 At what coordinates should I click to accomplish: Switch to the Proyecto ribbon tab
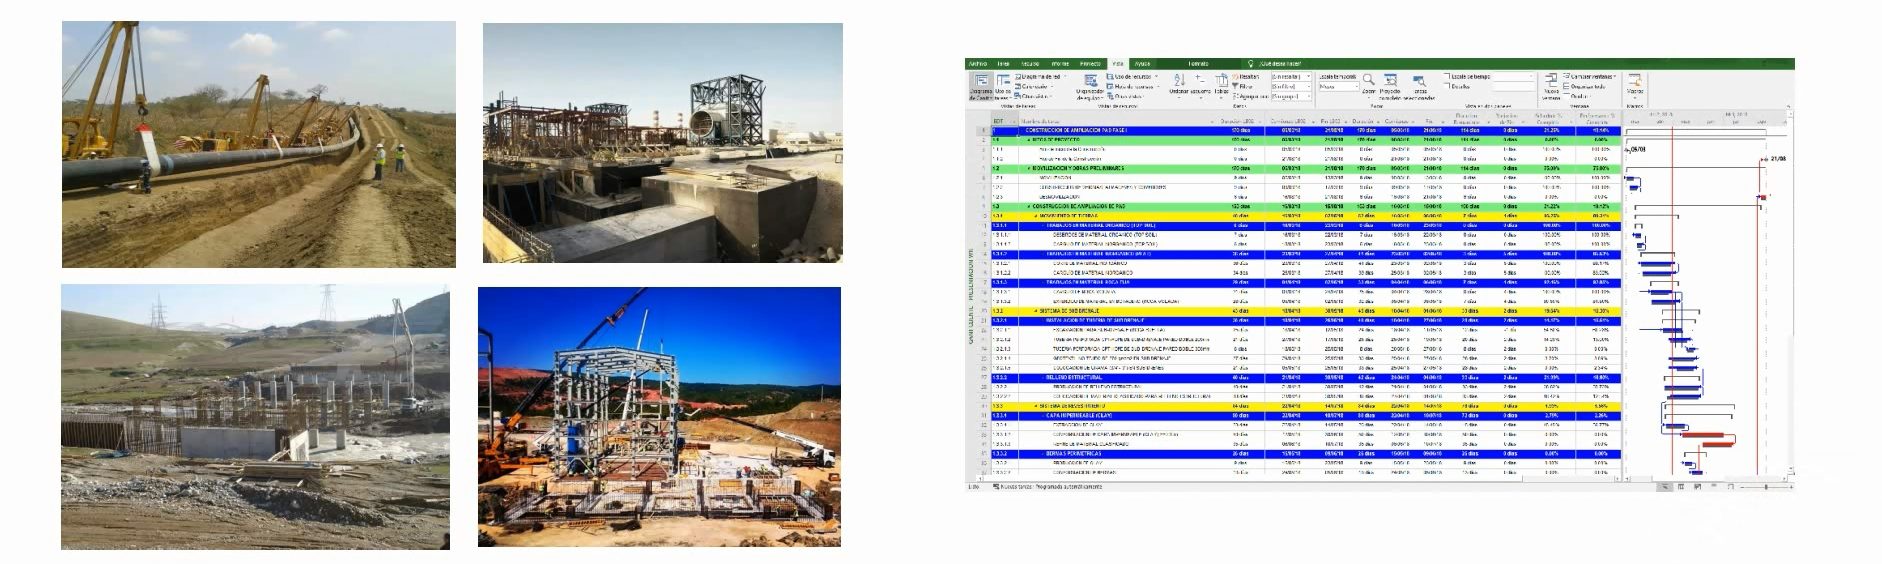[x=1089, y=64]
